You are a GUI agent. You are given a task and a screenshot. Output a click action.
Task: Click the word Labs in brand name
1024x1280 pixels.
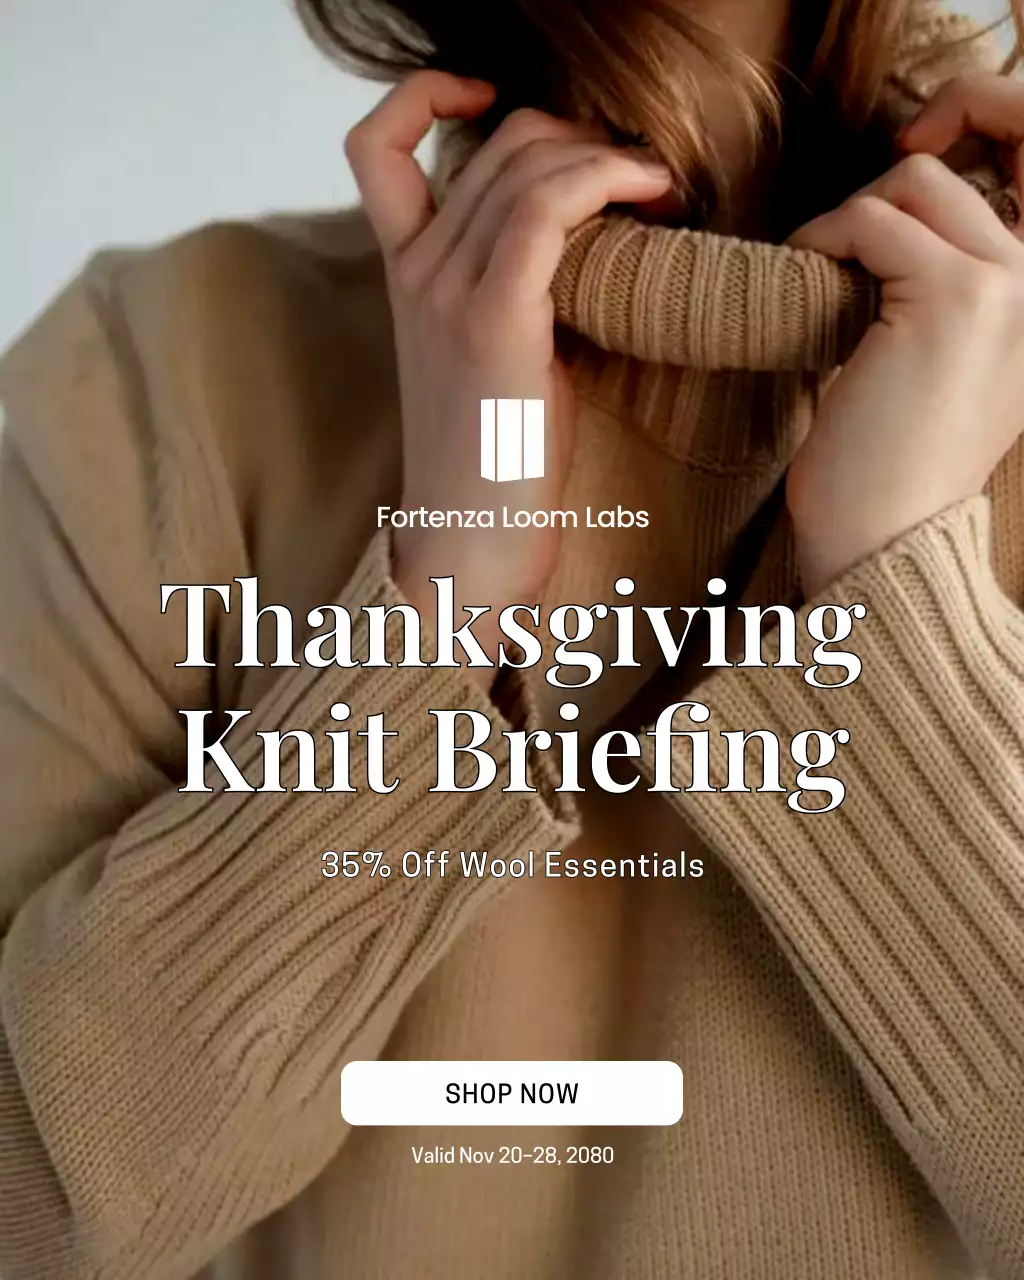click(x=616, y=517)
